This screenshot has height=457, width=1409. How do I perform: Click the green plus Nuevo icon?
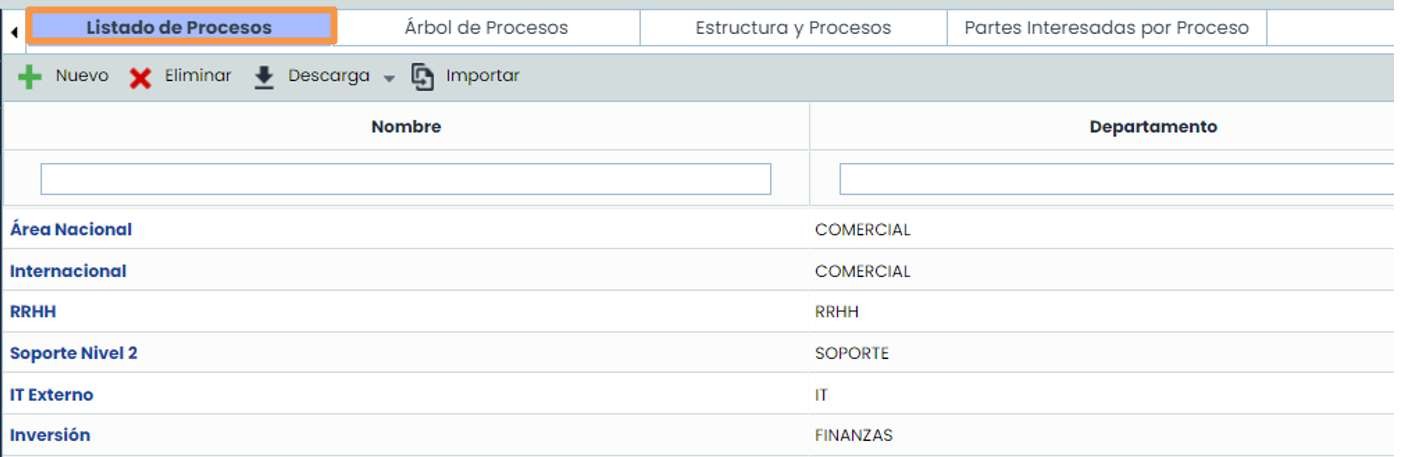(30, 77)
